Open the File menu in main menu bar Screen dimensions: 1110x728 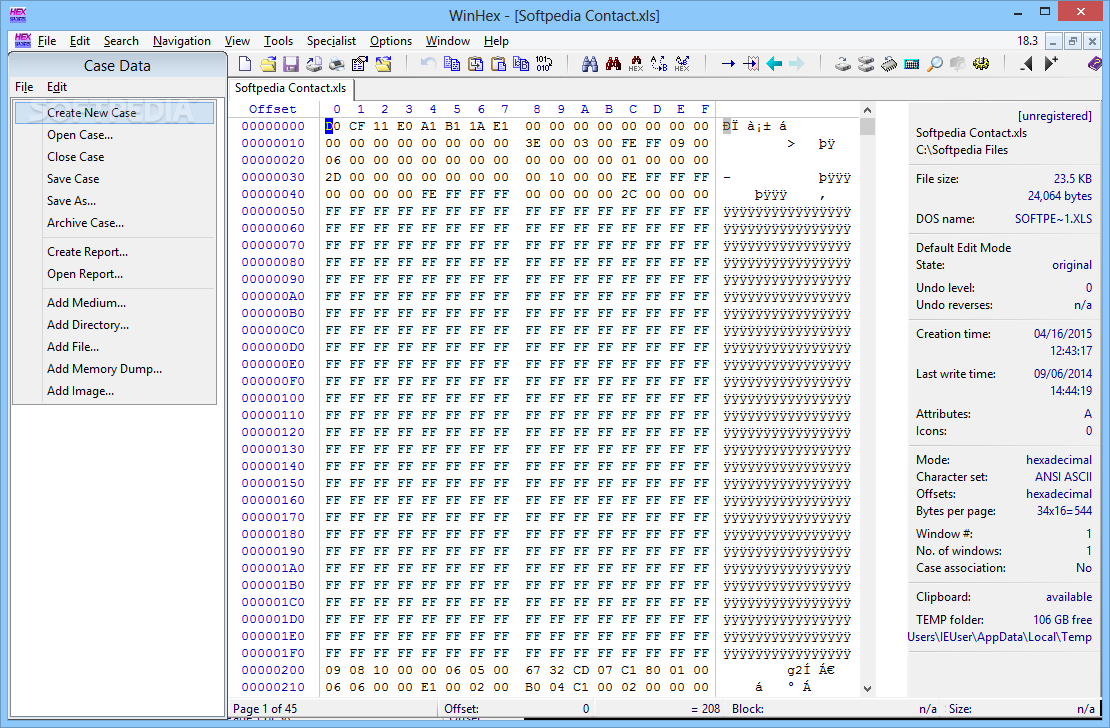[47, 41]
